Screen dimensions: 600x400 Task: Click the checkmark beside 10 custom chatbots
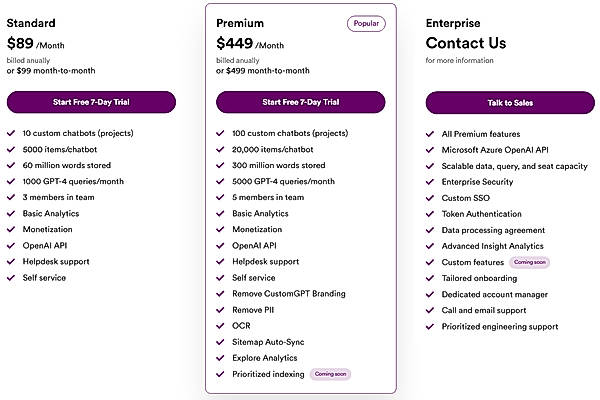pyautogui.click(x=11, y=133)
